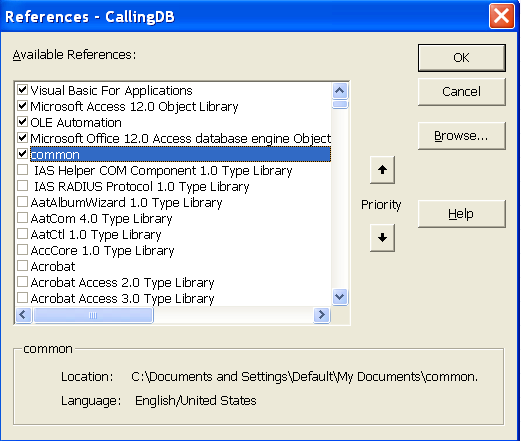Select AatCom 4.0 Type Library text
The image size is (521, 441).
(x=101, y=219)
